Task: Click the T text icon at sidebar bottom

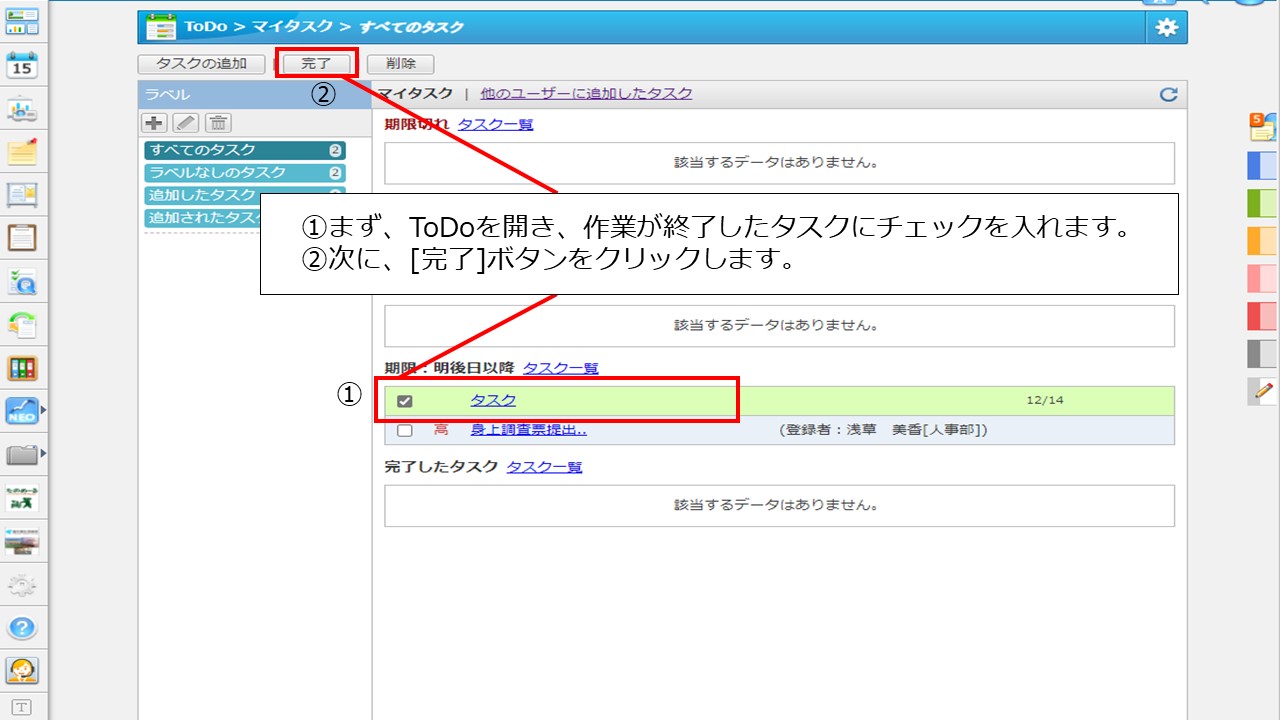Action: coord(22,707)
